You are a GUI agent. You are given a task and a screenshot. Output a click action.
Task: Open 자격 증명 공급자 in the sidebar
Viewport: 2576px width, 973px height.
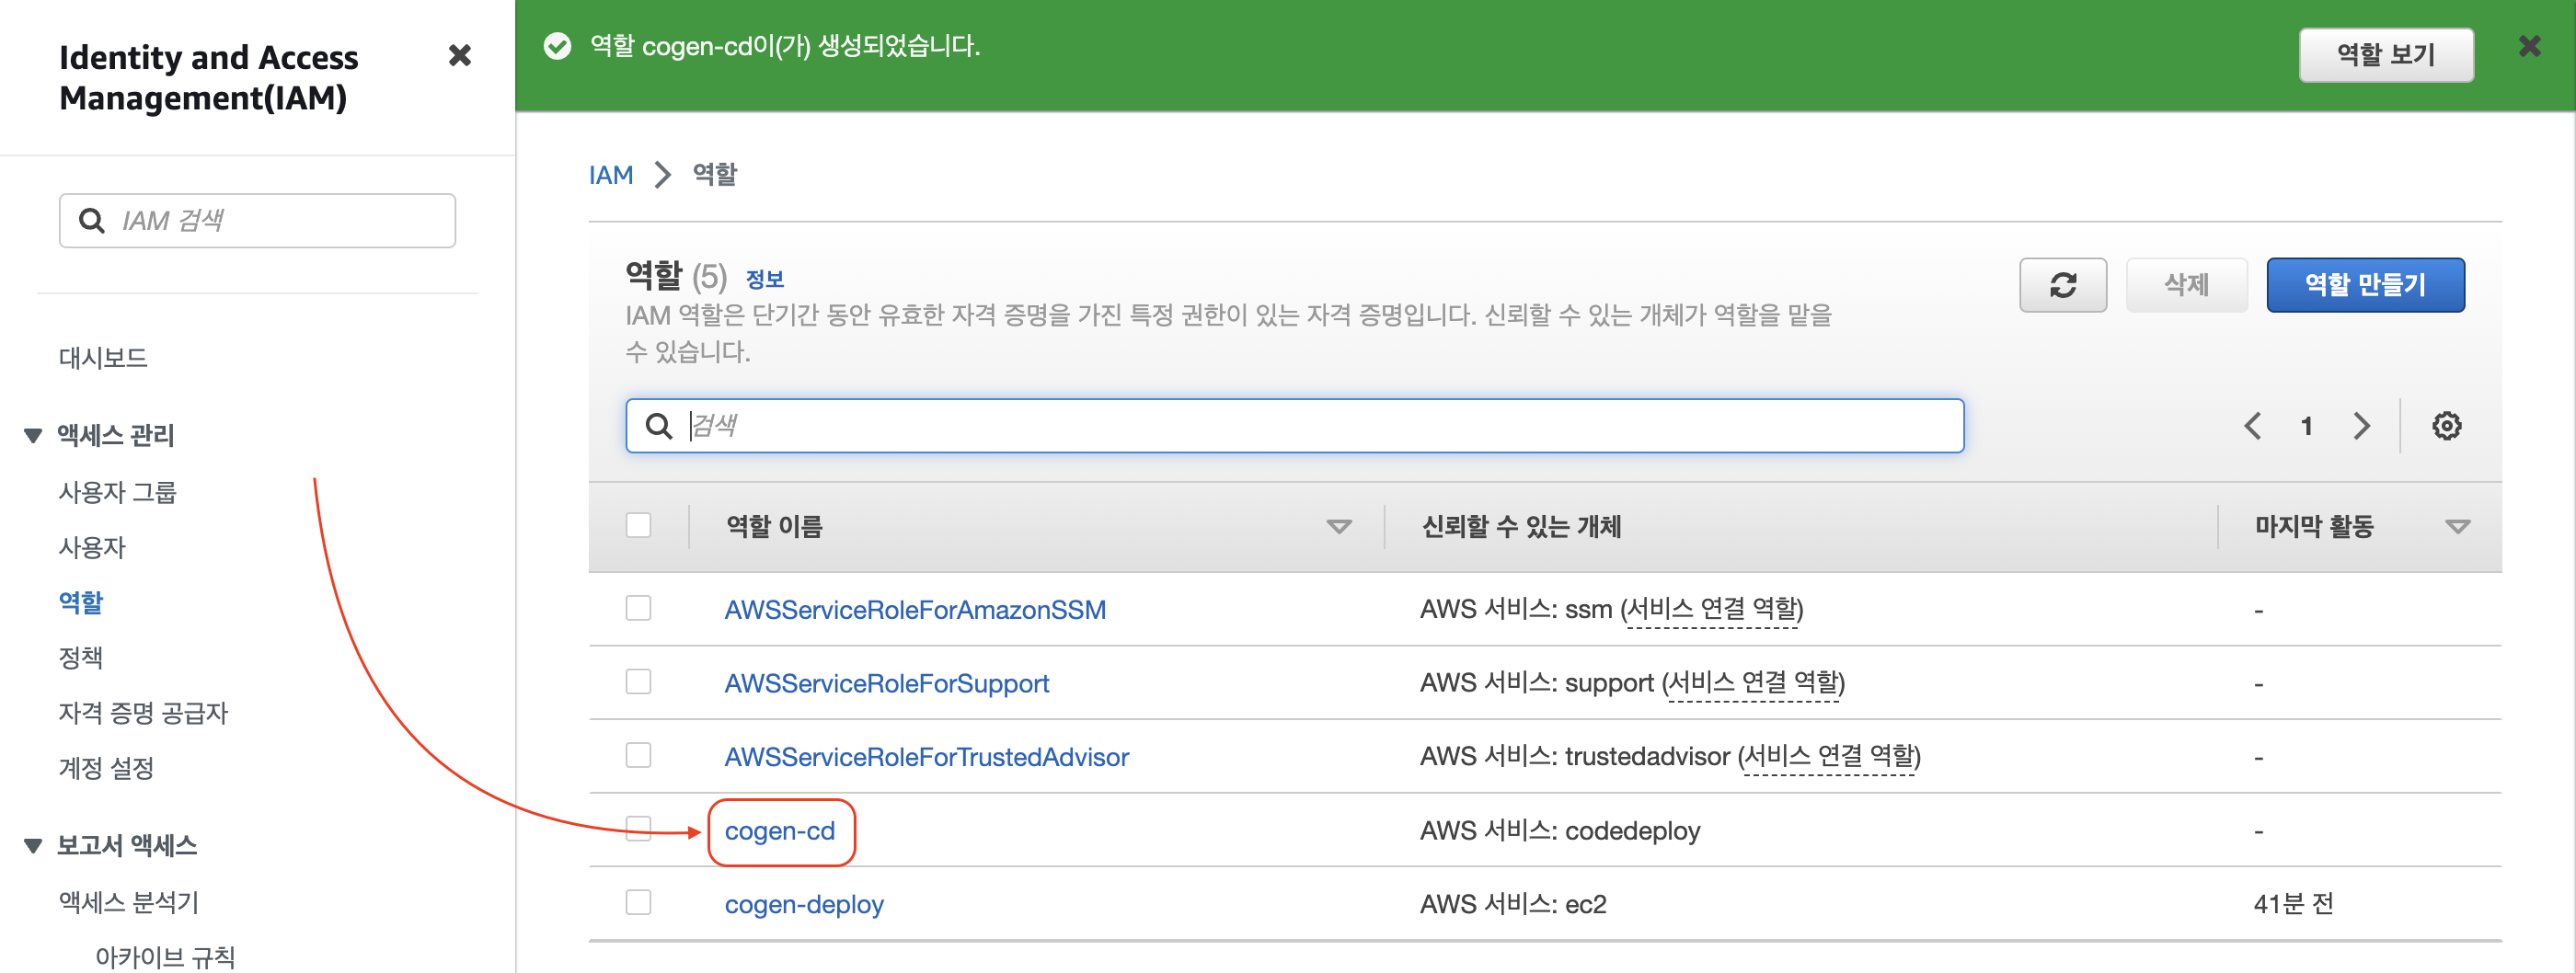pos(143,713)
